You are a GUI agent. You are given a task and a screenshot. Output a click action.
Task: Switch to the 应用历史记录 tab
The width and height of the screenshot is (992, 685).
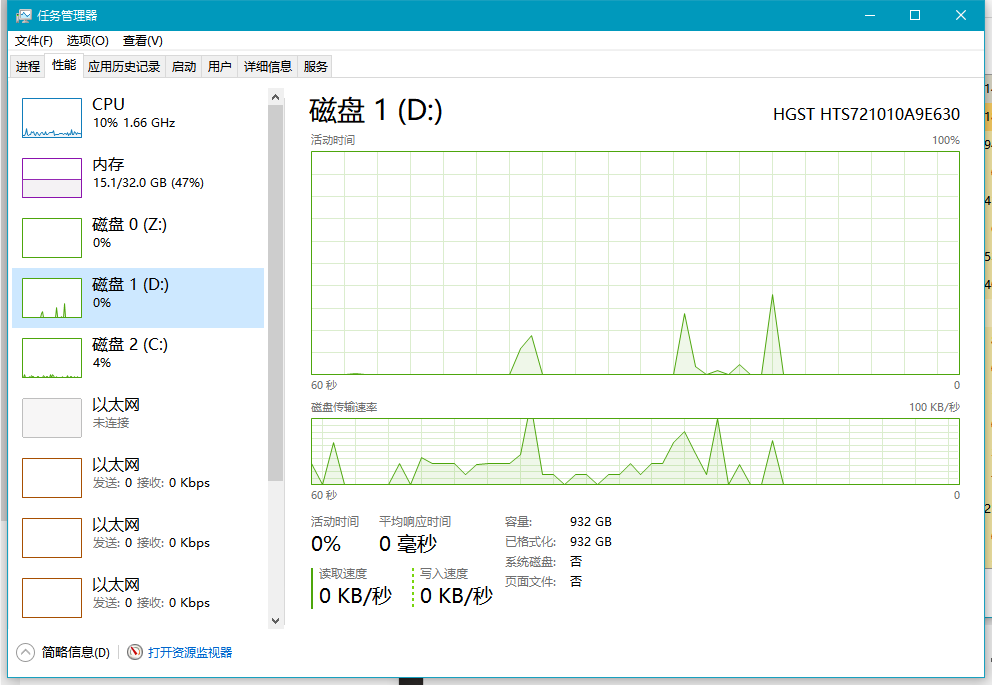click(x=124, y=66)
